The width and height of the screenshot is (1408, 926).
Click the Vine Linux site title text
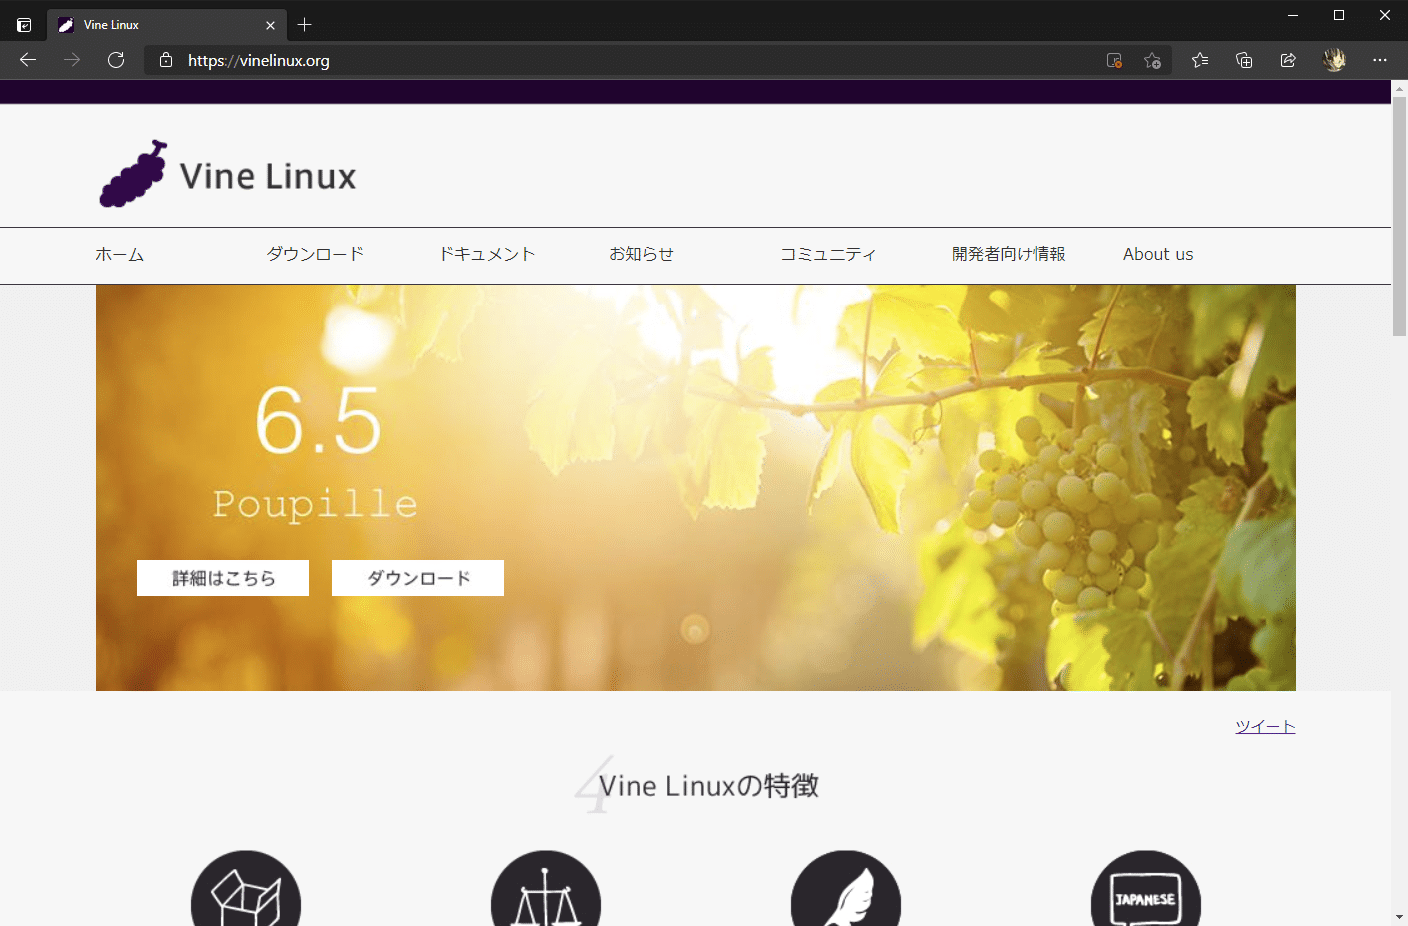point(268,177)
